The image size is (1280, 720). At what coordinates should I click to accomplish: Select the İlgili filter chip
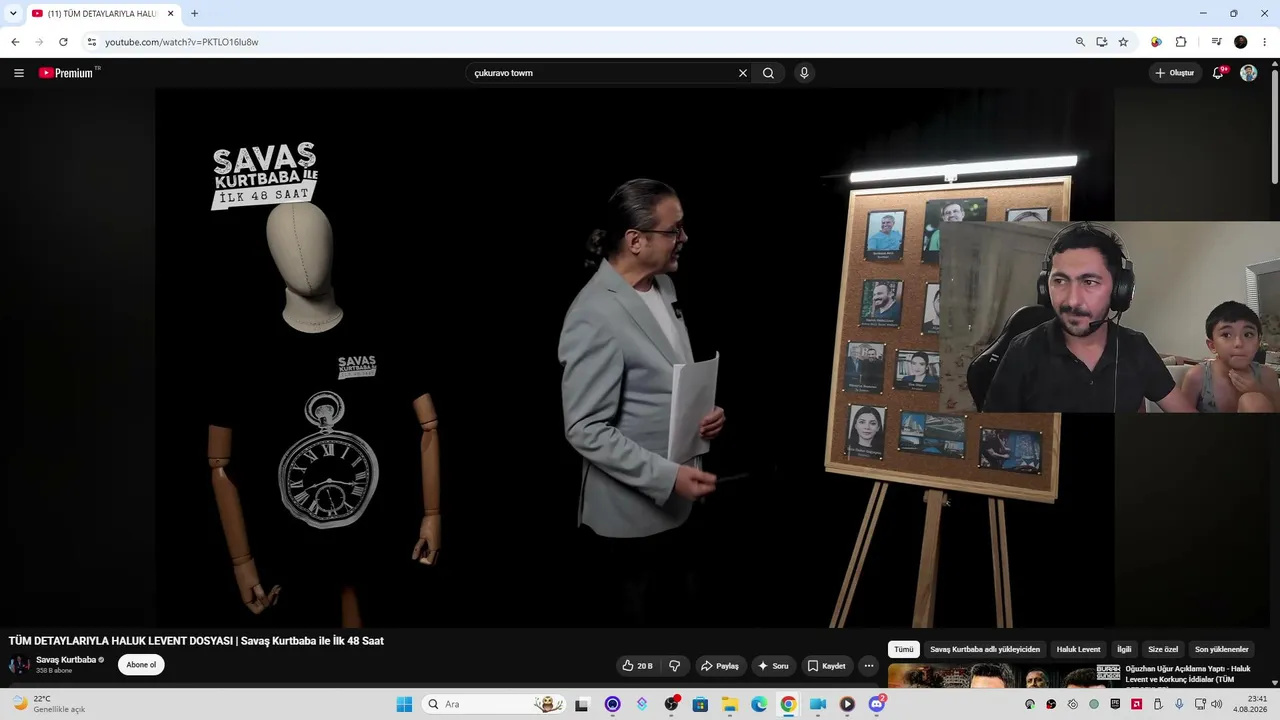click(1124, 650)
